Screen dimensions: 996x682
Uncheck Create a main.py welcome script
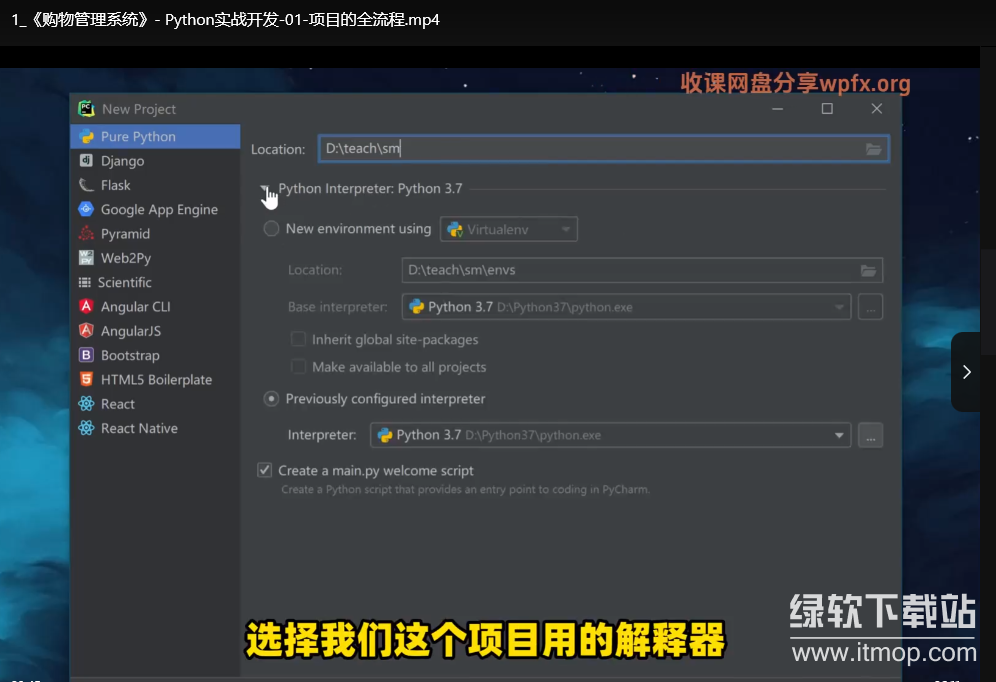[x=265, y=470]
